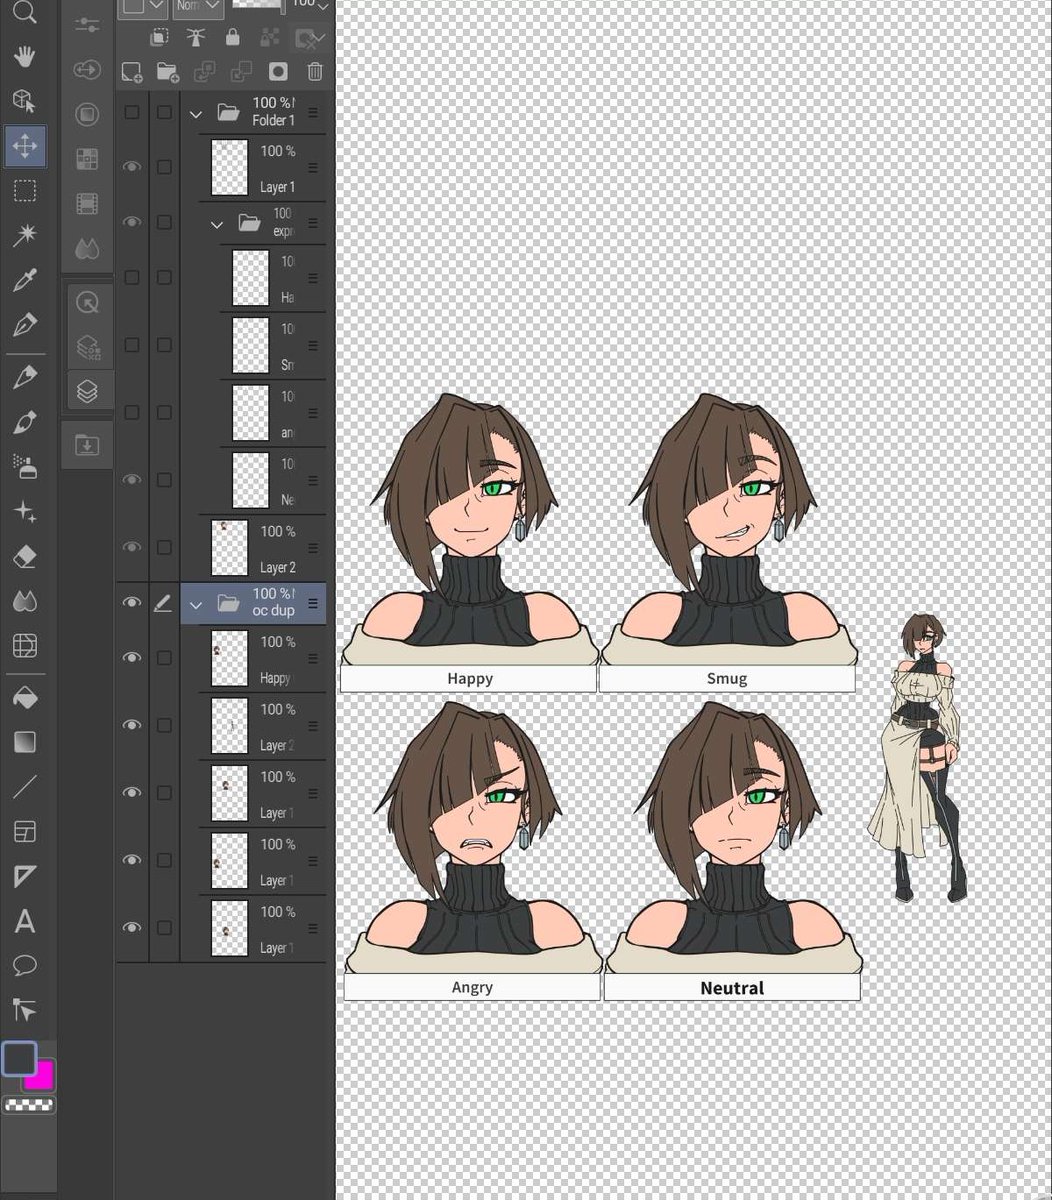Screen dimensions: 1052x1200
Task: Select the Frame Border tool
Action: (24, 832)
